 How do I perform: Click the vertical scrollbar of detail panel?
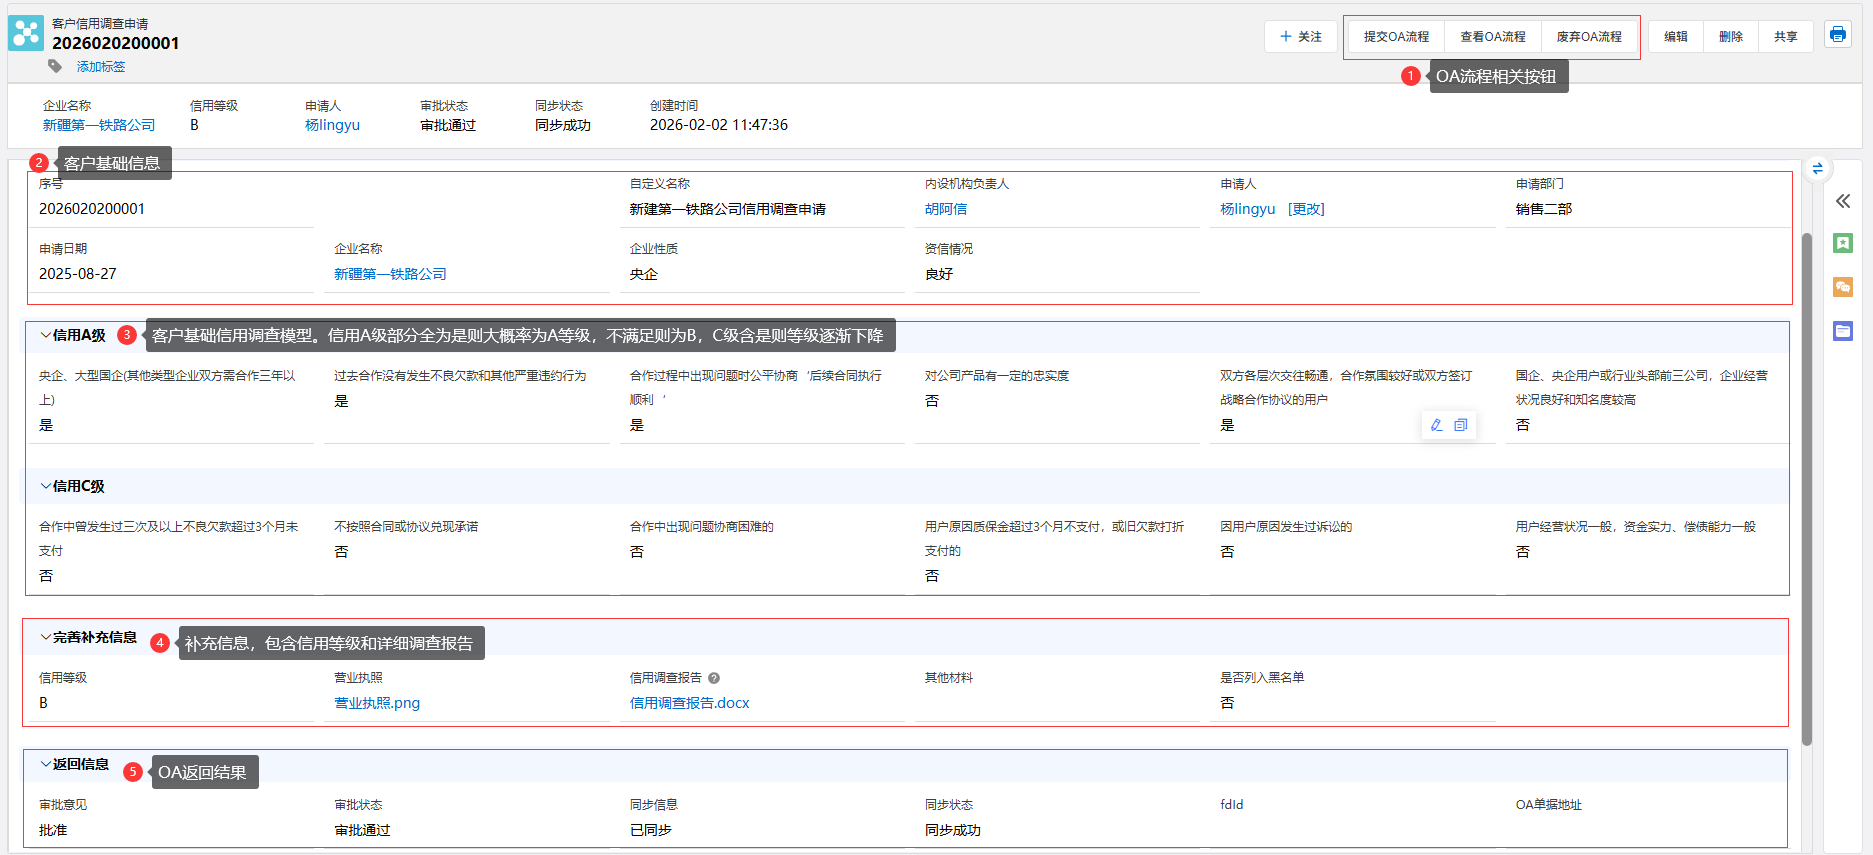click(x=1806, y=488)
